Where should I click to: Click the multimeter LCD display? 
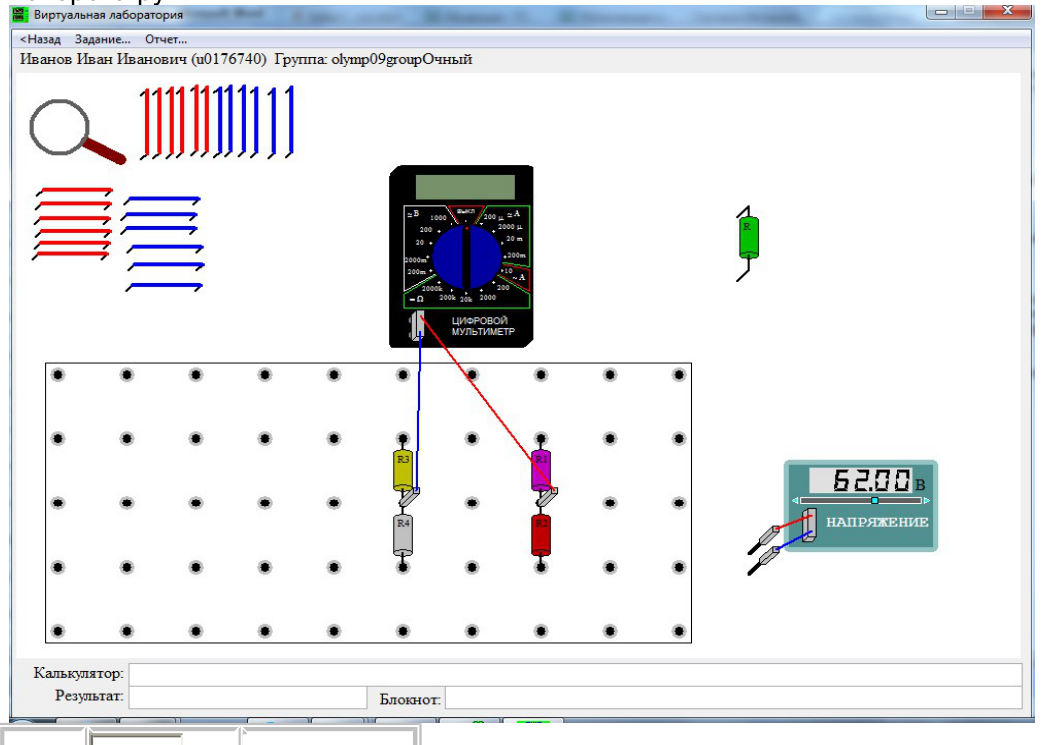465,187
